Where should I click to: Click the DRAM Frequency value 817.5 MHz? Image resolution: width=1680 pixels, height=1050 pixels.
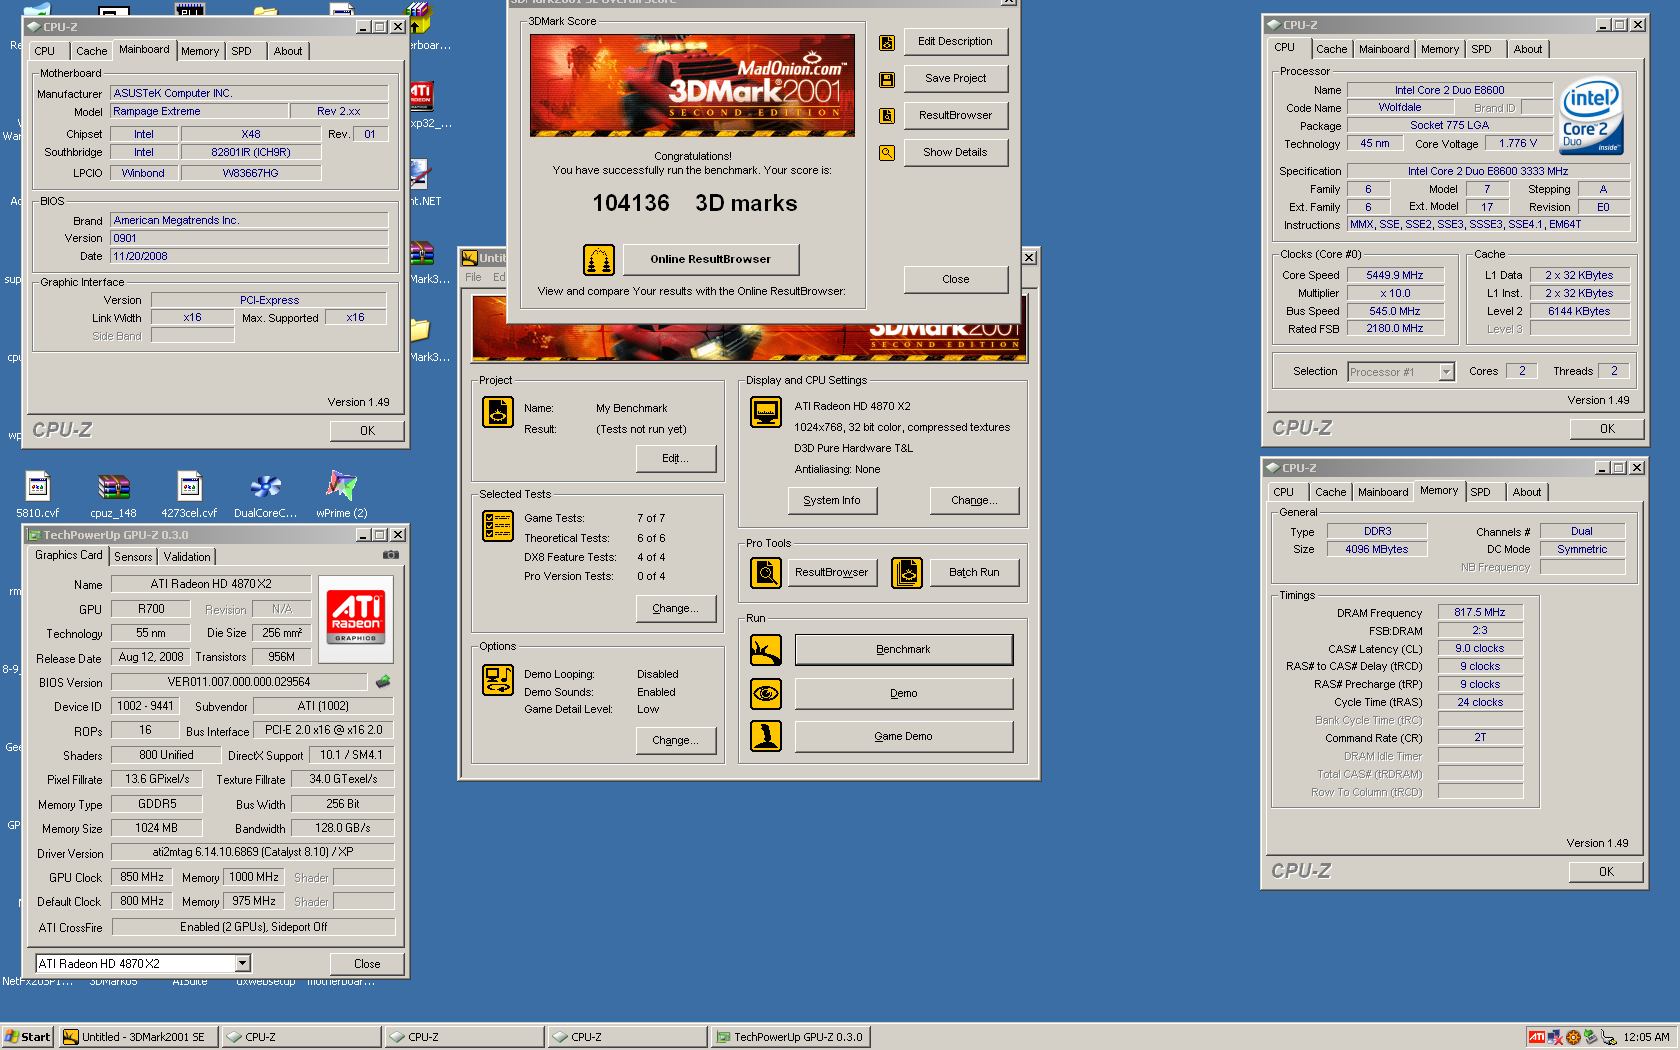(x=1480, y=612)
